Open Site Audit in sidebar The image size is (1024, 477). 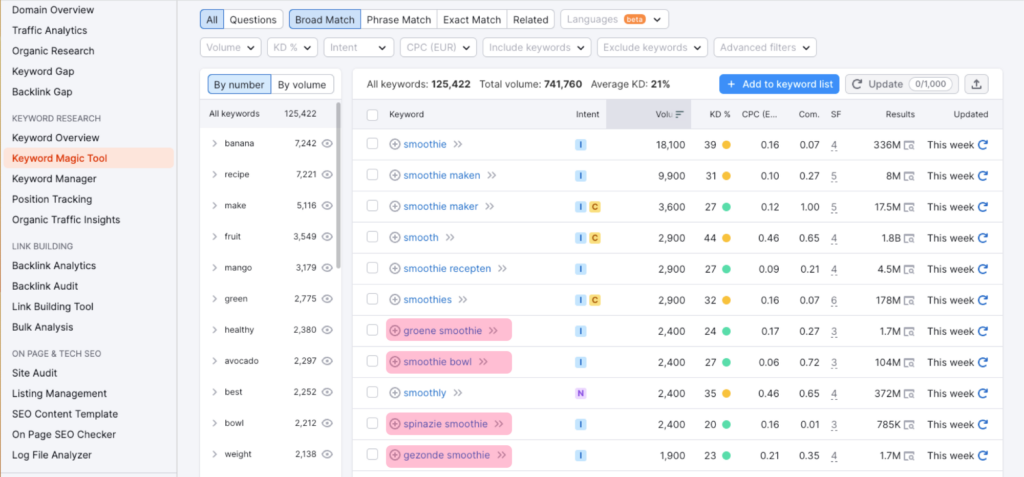[35, 373]
